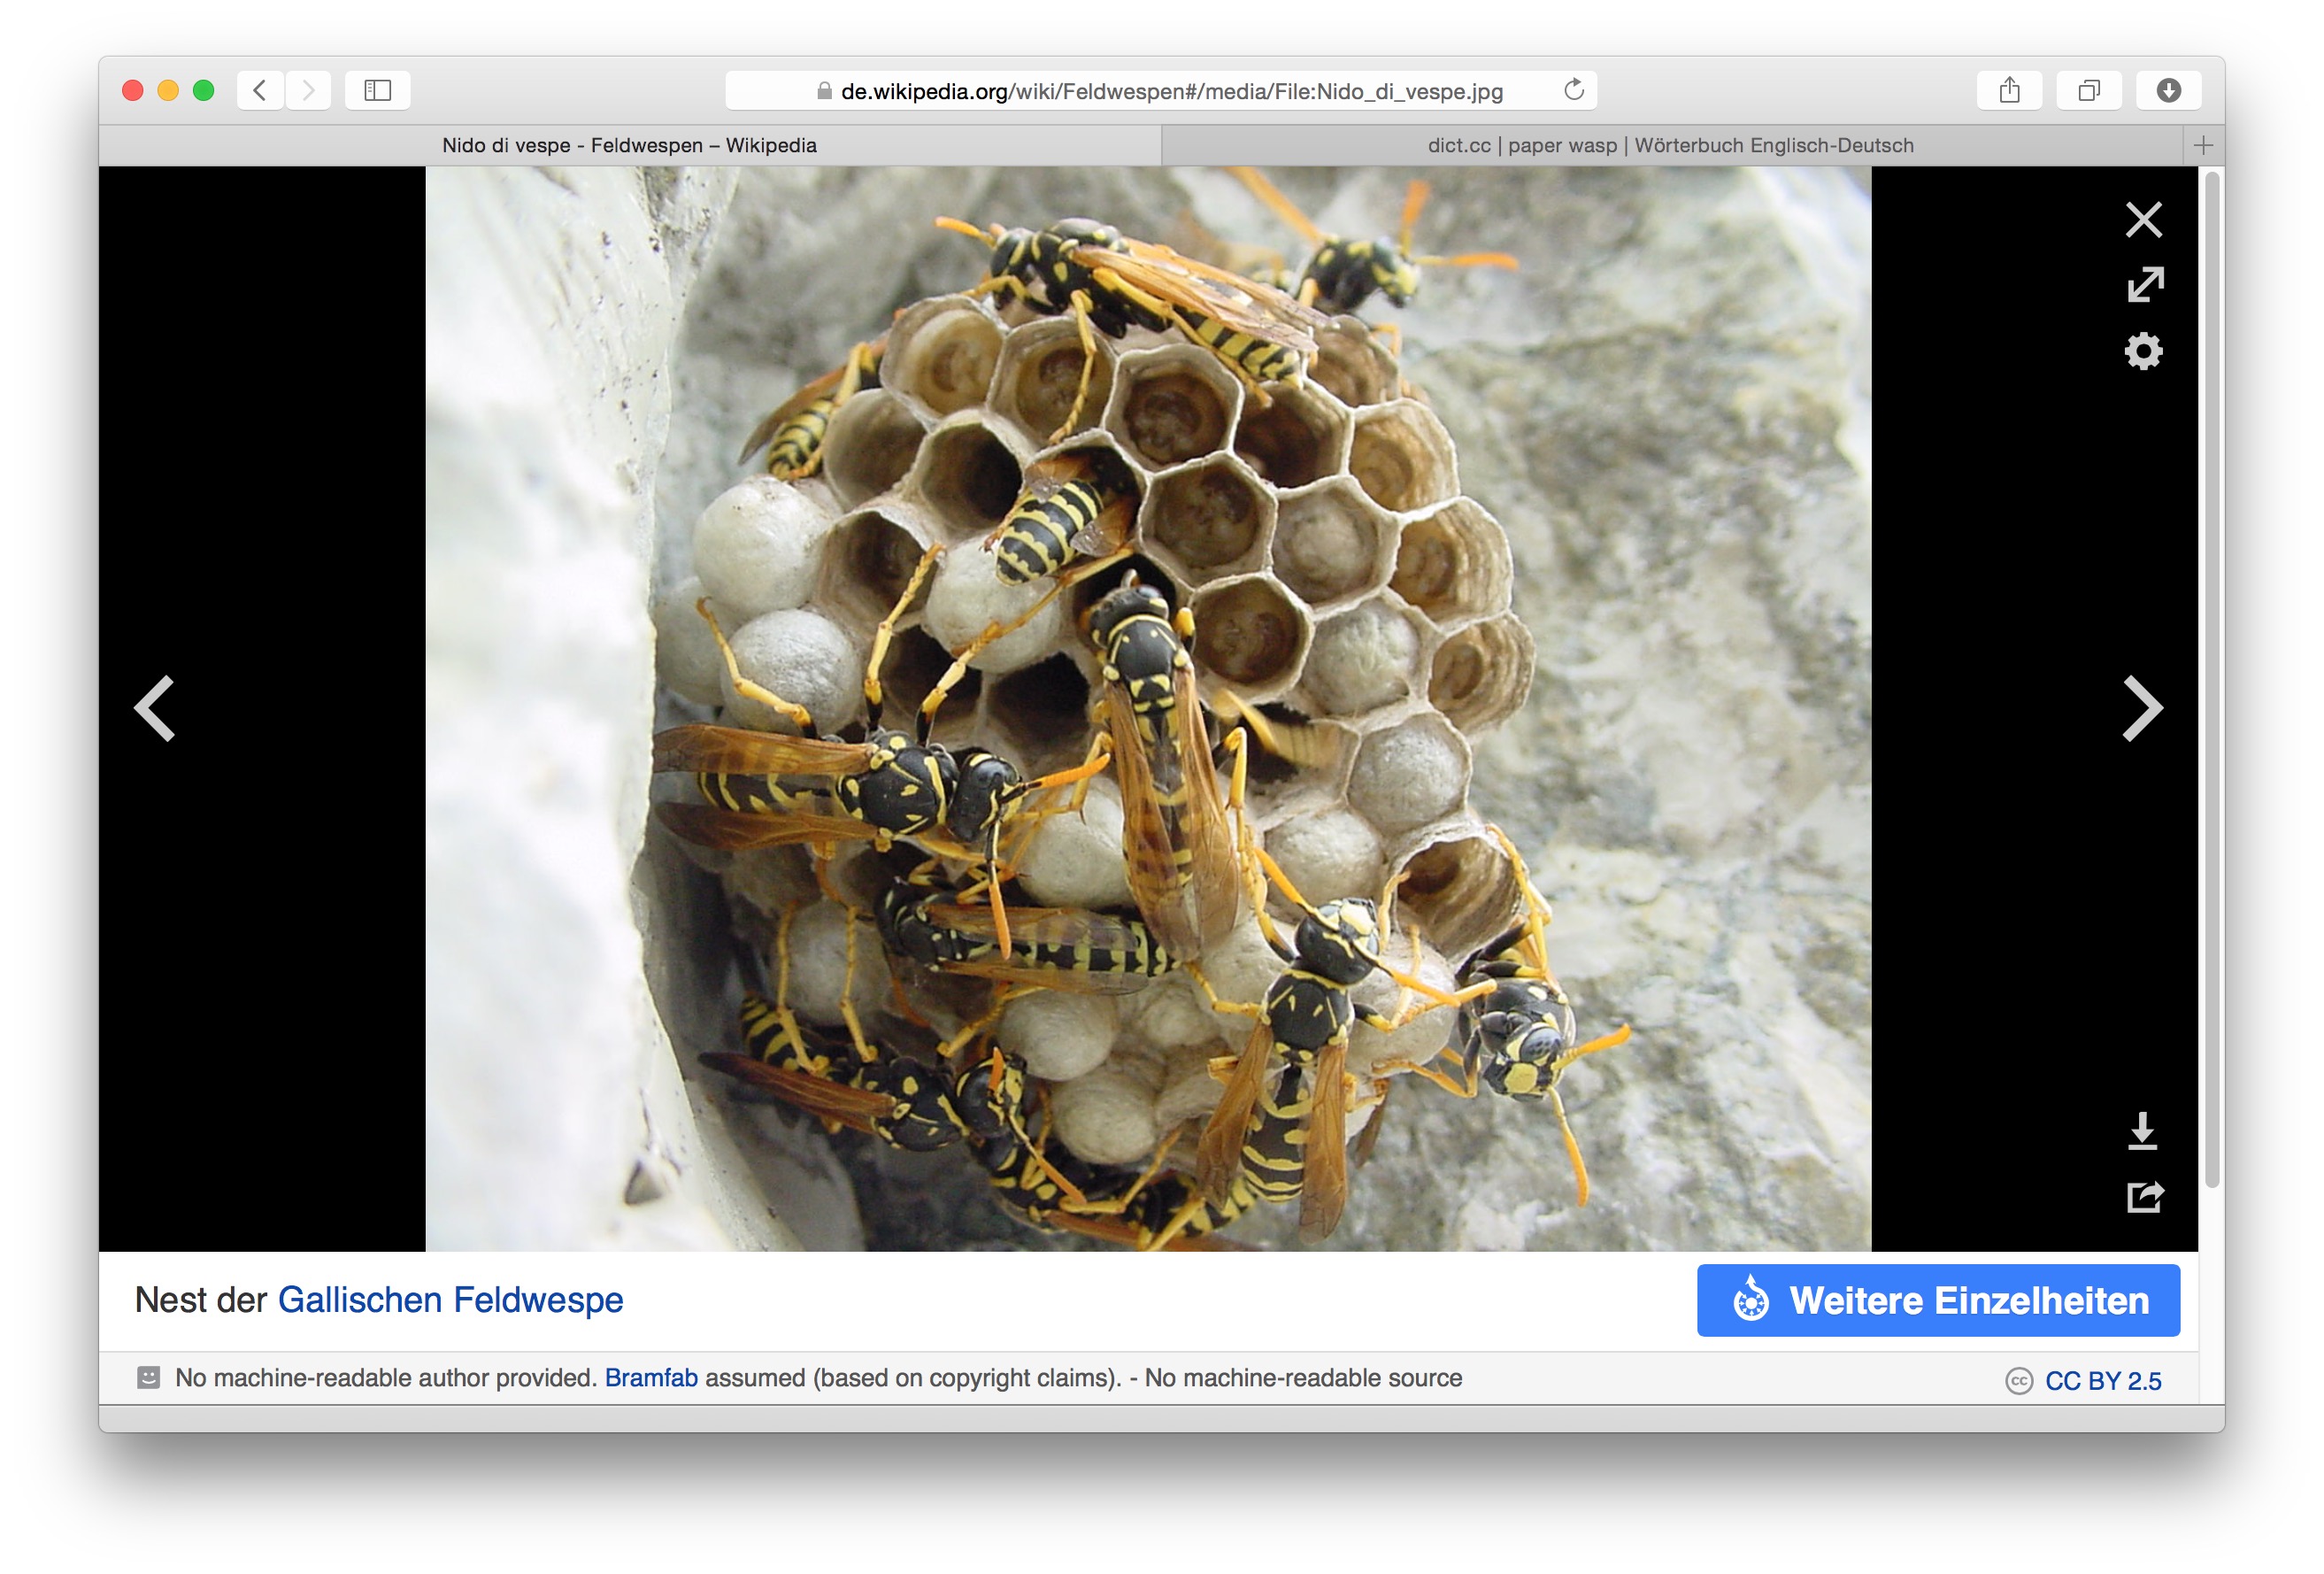Open media viewer settings gear
This screenshot has height=1574, width=2324.
pyautogui.click(x=2143, y=351)
